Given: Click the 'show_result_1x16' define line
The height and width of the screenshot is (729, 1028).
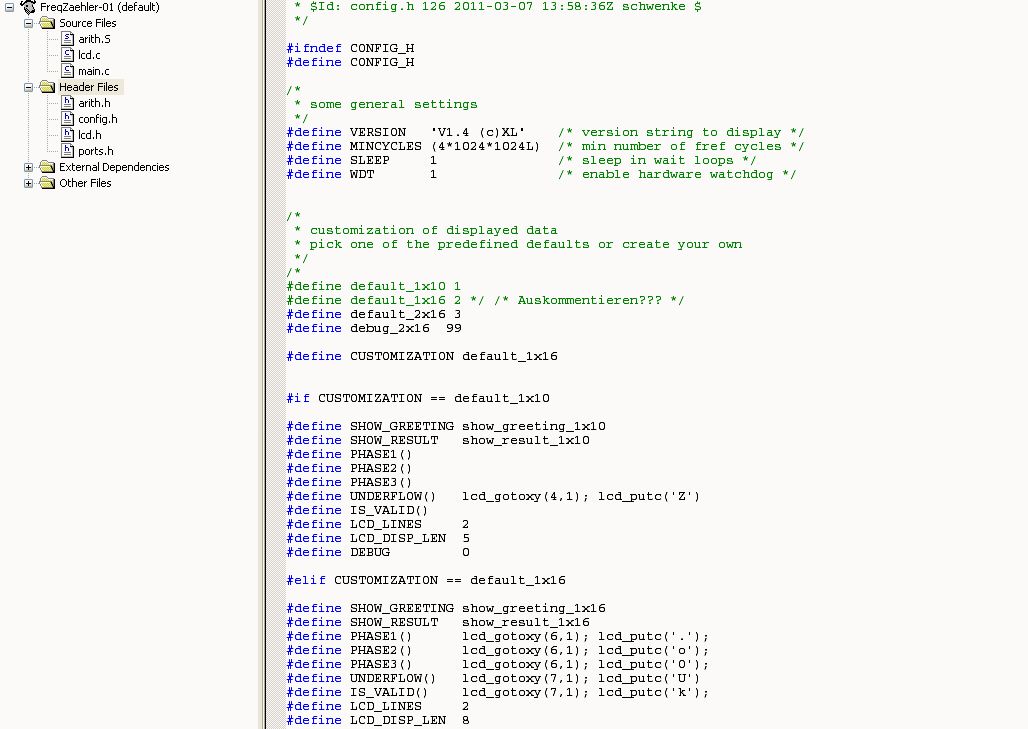Looking at the screenshot, I should (438, 622).
